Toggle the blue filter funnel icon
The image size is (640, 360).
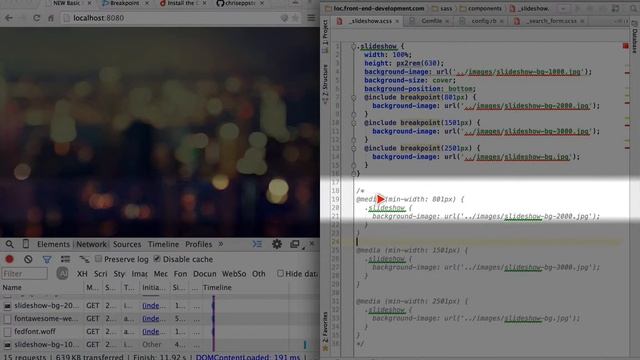click(x=47, y=259)
